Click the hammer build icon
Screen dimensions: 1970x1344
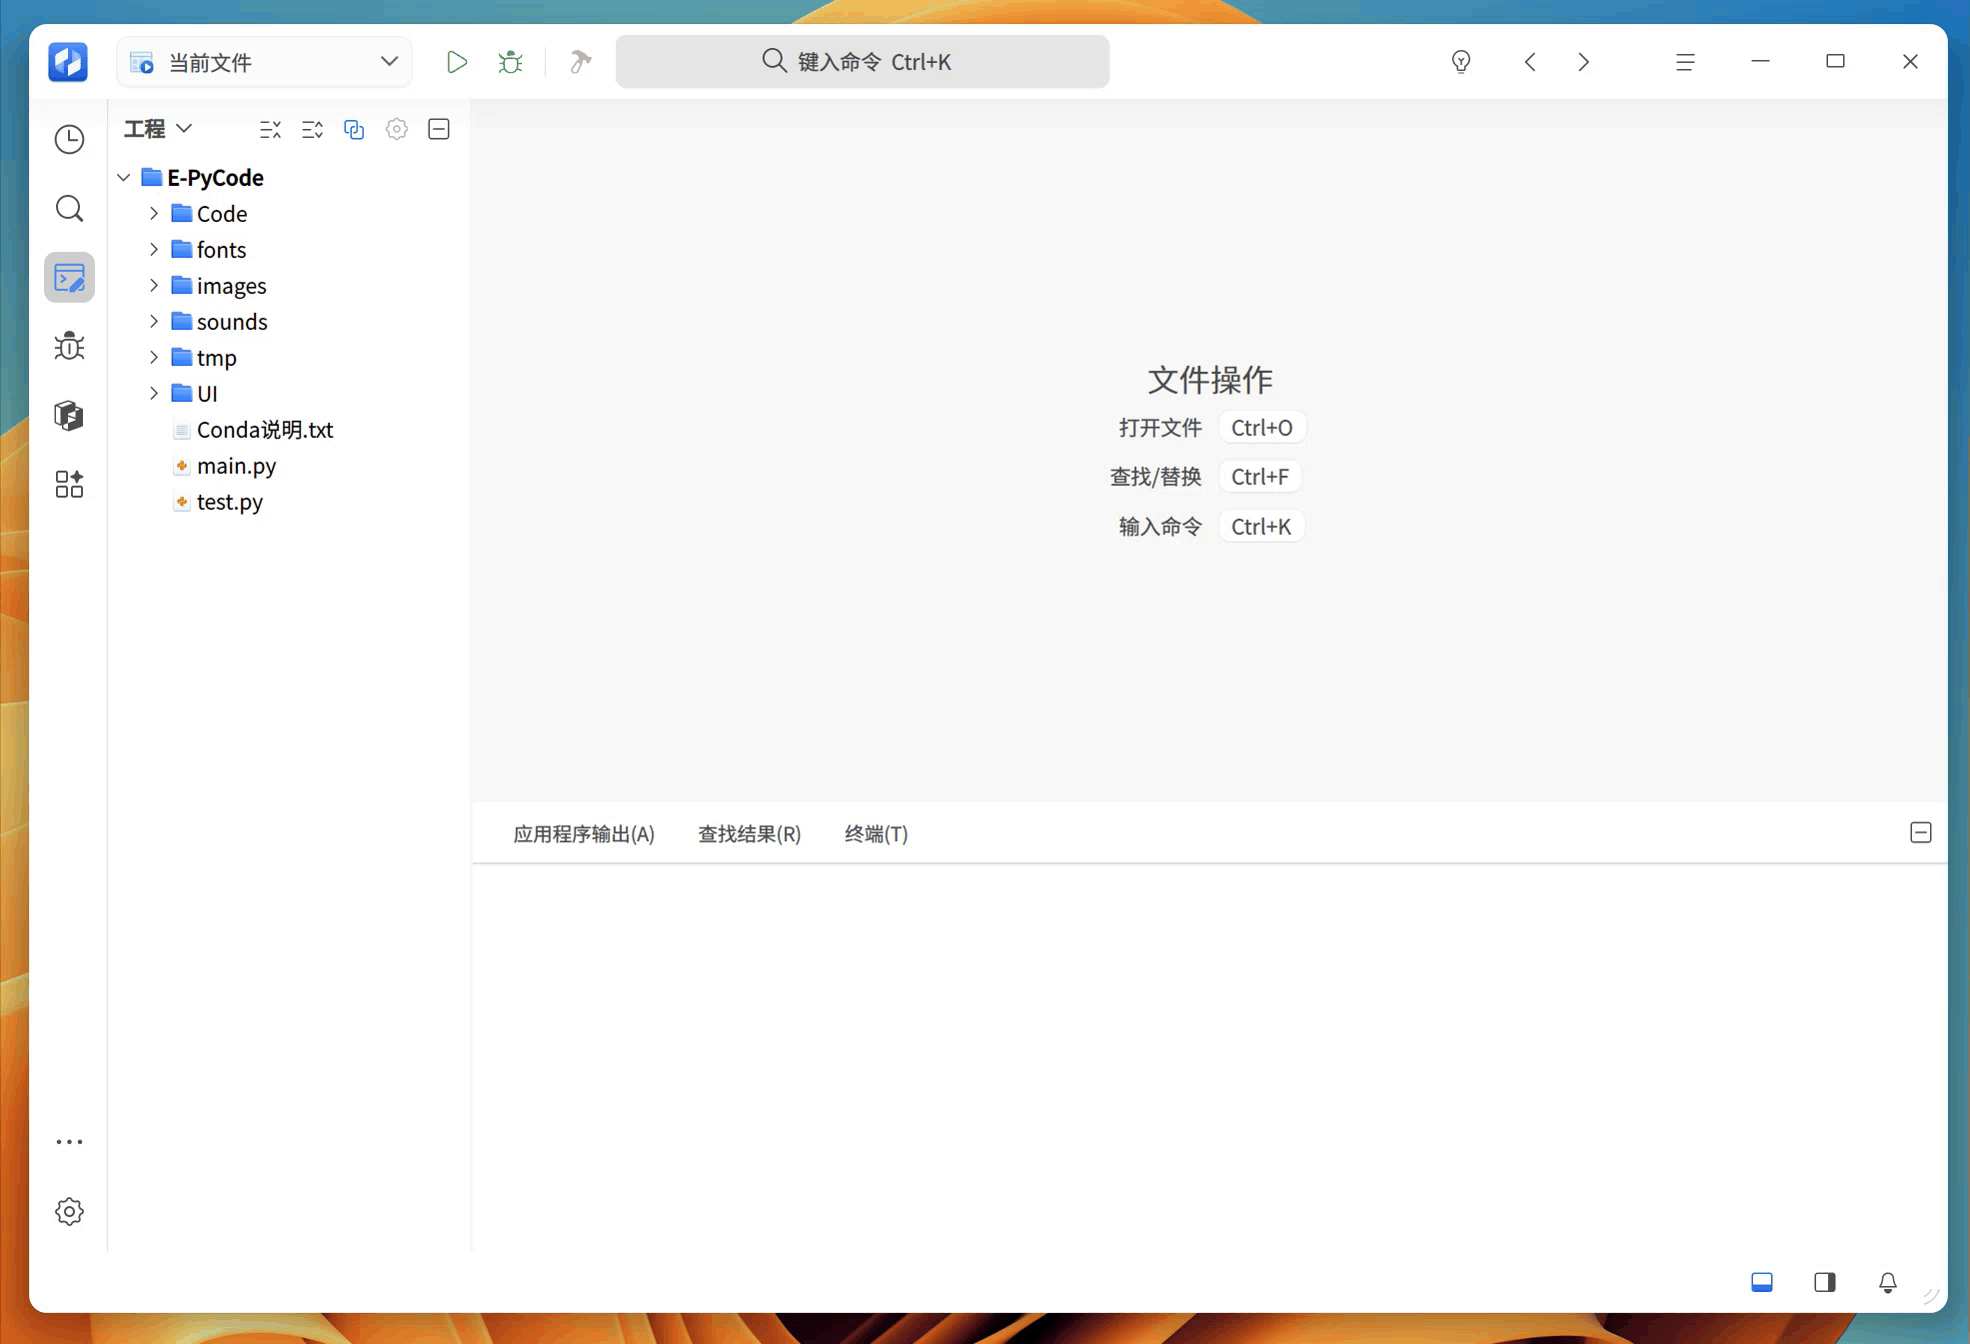580,62
